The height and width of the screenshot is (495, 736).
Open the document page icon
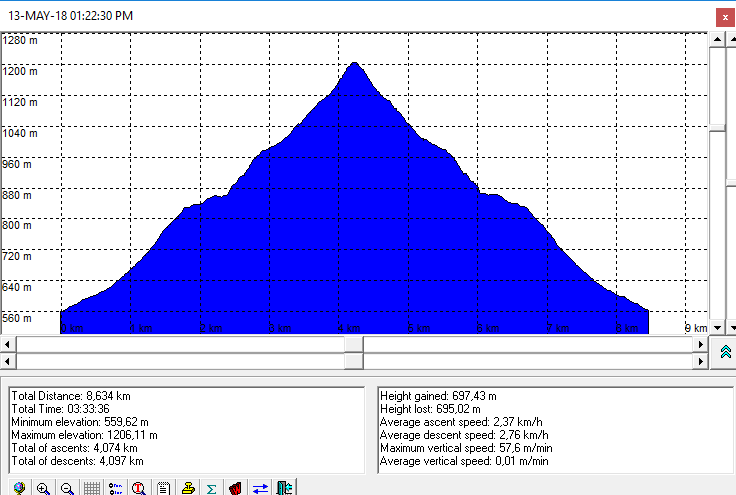tap(163, 488)
